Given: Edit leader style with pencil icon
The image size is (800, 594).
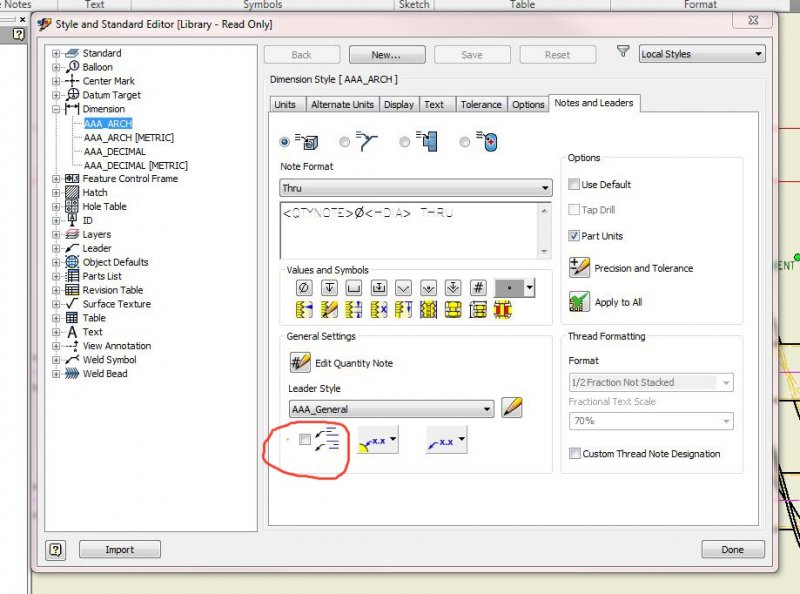Looking at the screenshot, I should coord(512,408).
